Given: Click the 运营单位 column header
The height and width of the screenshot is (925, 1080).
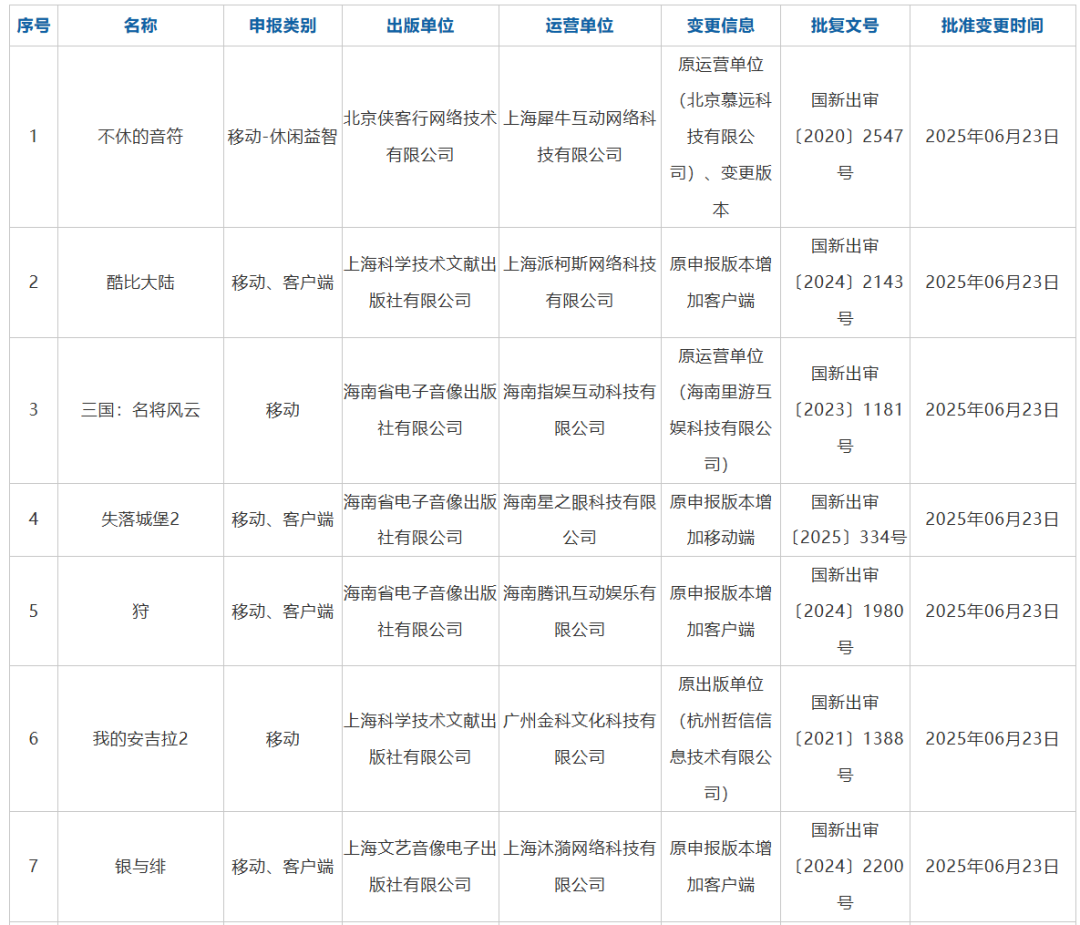Looking at the screenshot, I should (579, 25).
